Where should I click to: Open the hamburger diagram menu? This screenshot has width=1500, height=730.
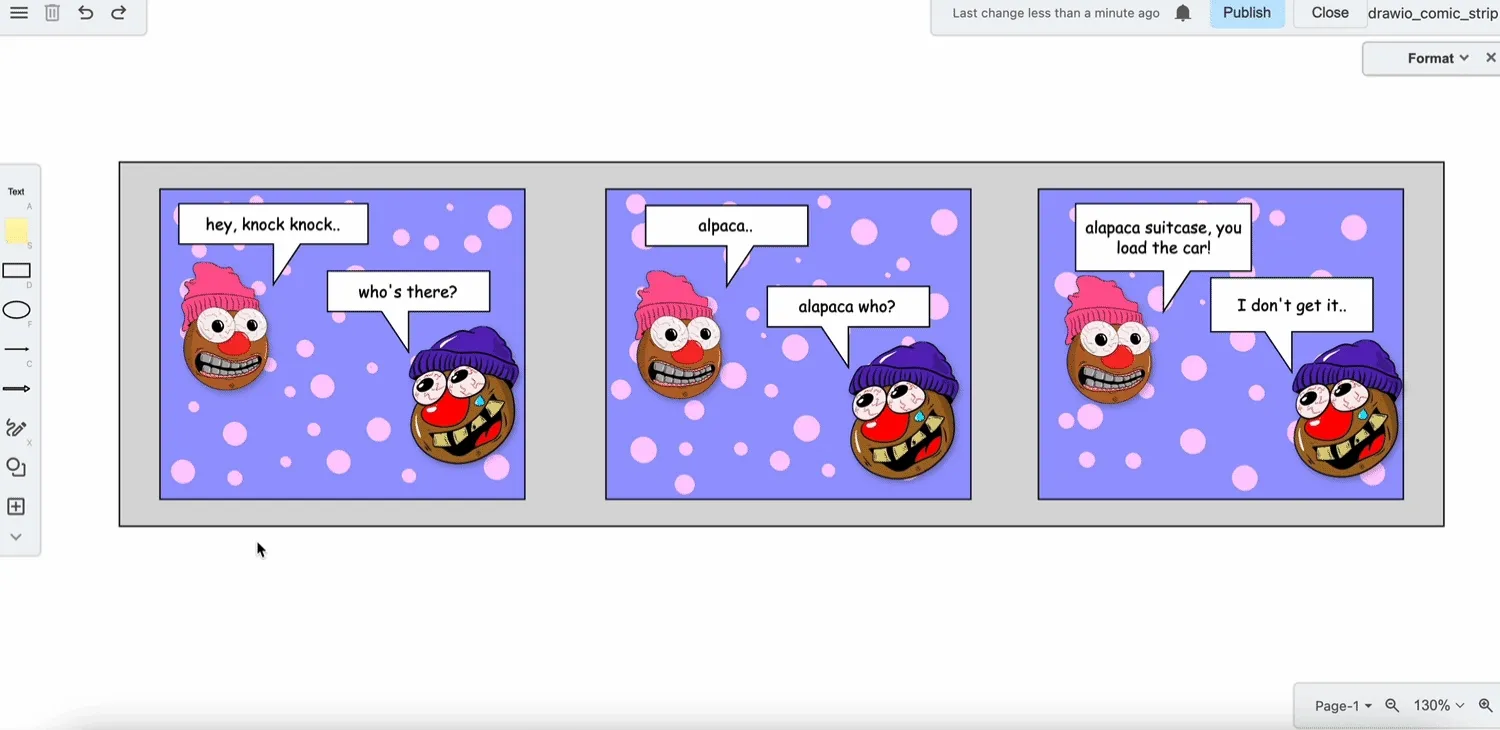(x=18, y=13)
